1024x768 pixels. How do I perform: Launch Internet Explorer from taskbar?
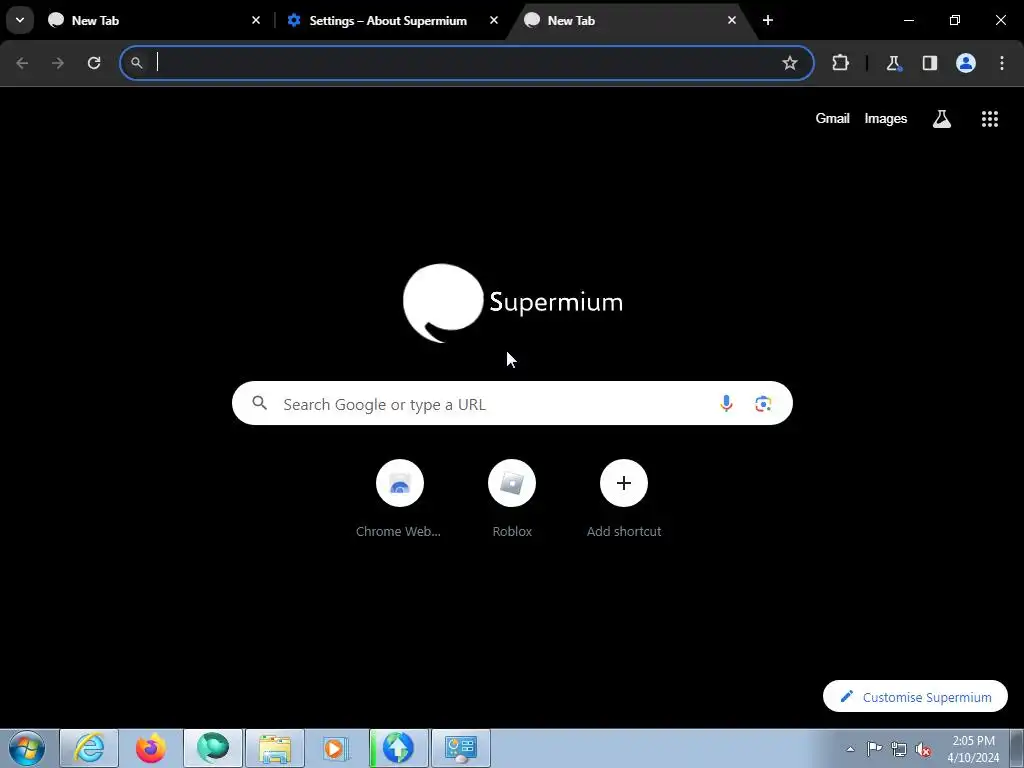[x=89, y=748]
